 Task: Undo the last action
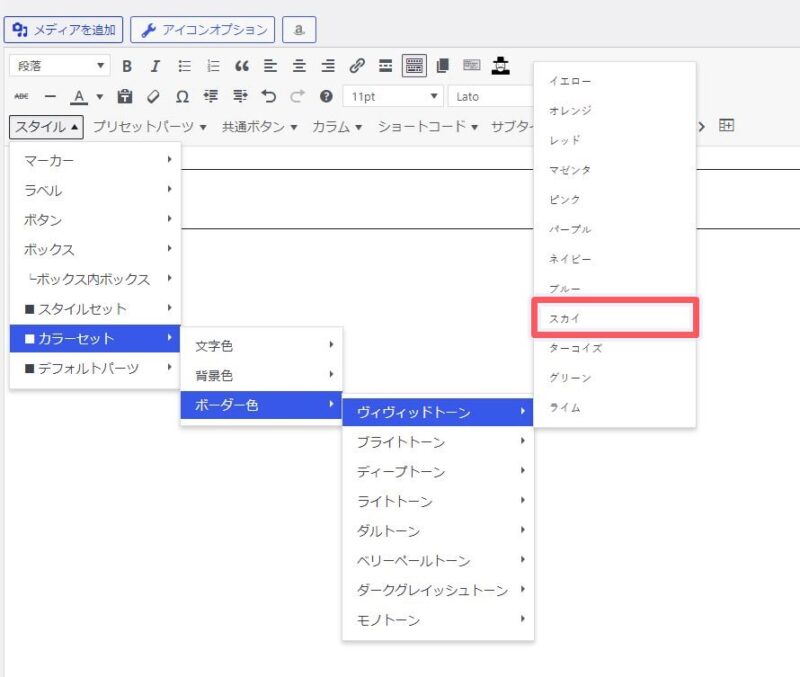pyautogui.click(x=268, y=96)
